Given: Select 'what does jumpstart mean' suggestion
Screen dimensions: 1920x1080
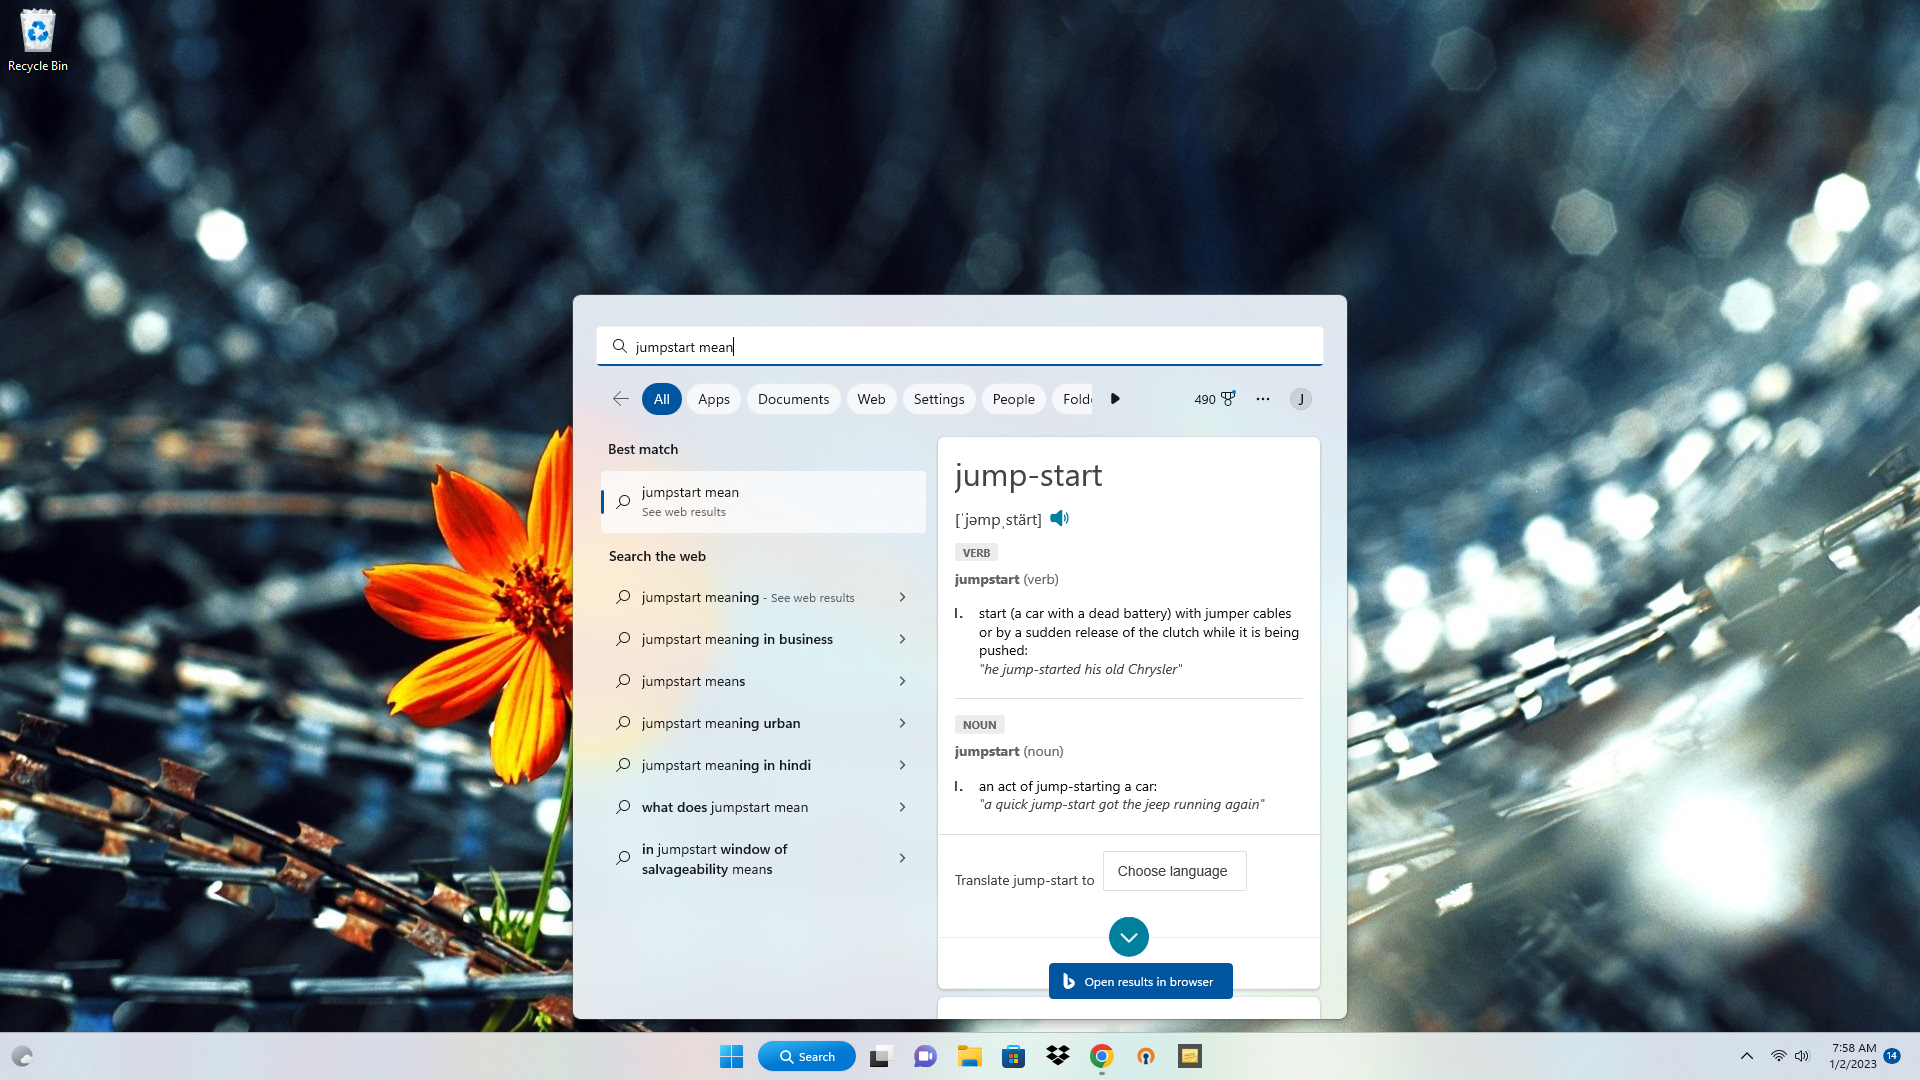Looking at the screenshot, I should click(x=725, y=807).
